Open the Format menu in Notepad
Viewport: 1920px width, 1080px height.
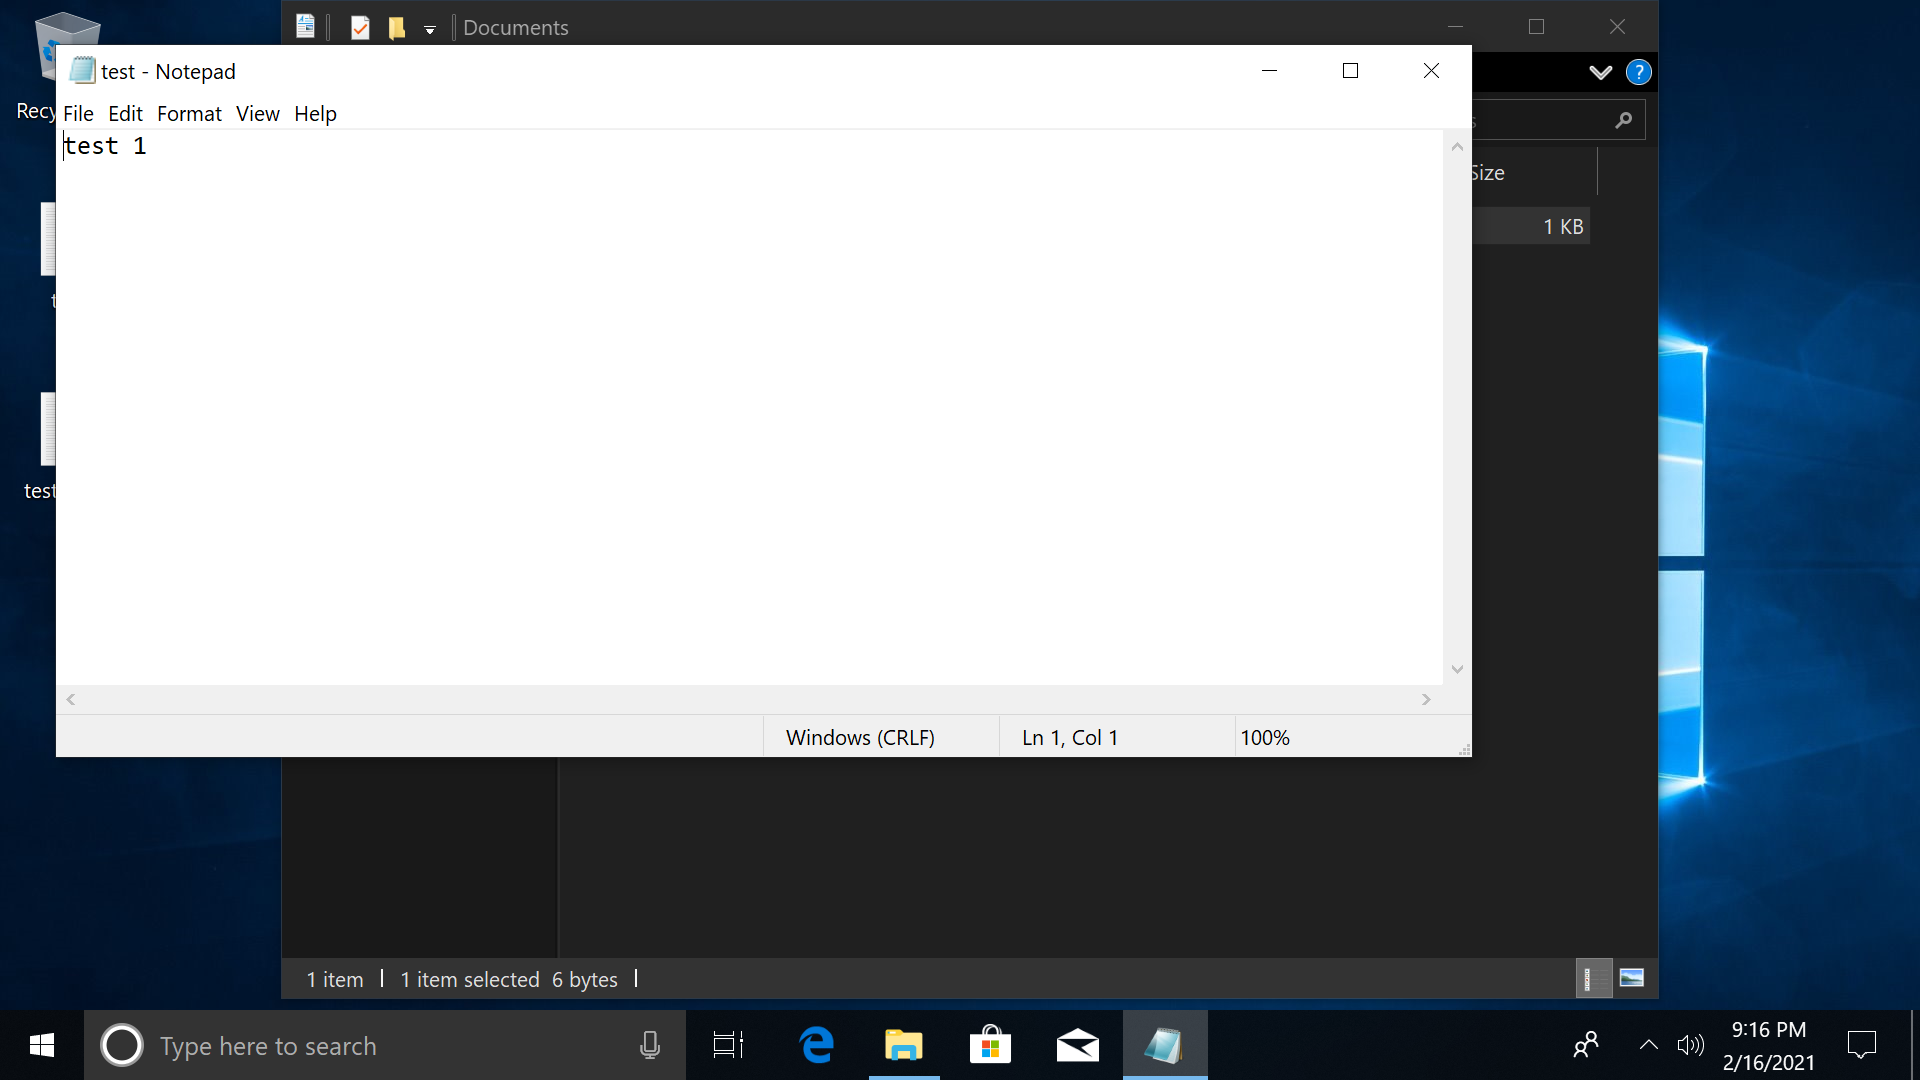[189, 113]
